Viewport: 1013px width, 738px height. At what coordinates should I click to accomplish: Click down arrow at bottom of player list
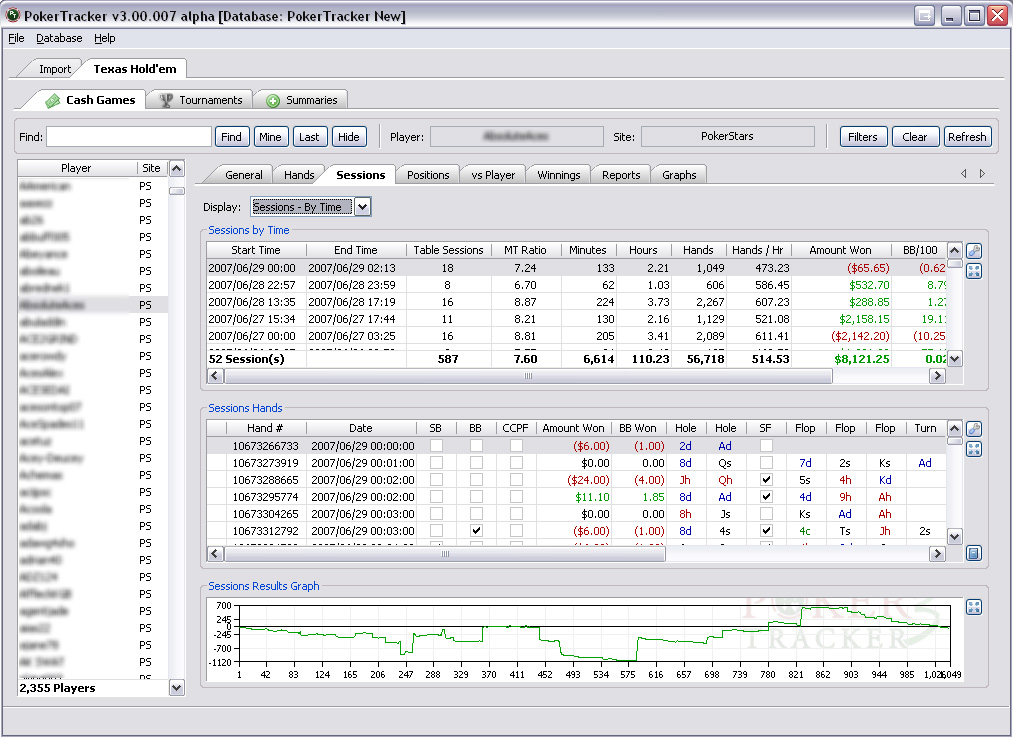pyautogui.click(x=176, y=688)
